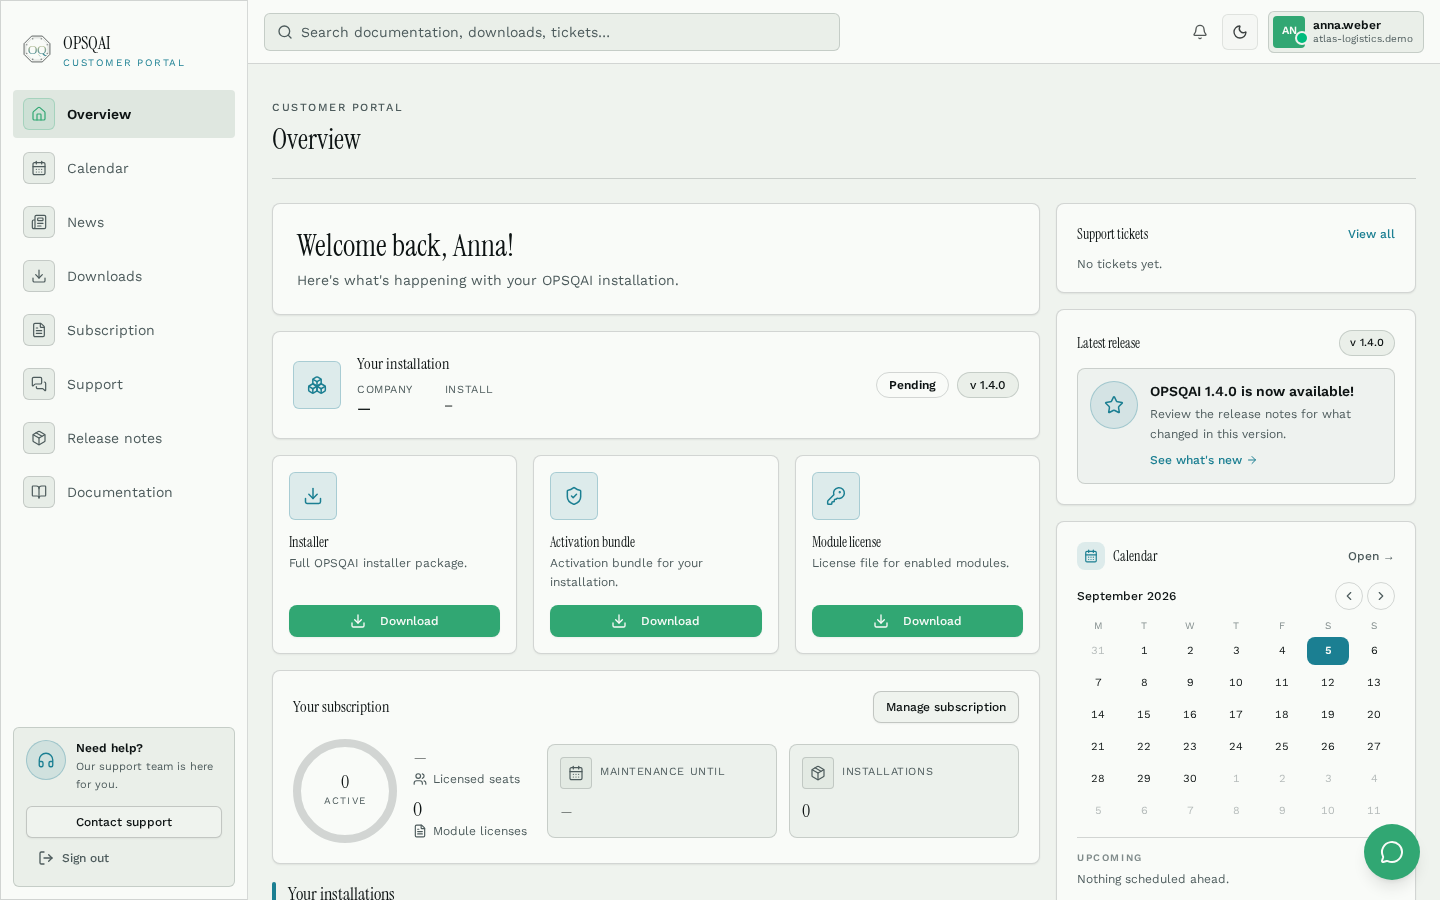Download the Module license file
The height and width of the screenshot is (900, 1440).
pyautogui.click(x=917, y=621)
